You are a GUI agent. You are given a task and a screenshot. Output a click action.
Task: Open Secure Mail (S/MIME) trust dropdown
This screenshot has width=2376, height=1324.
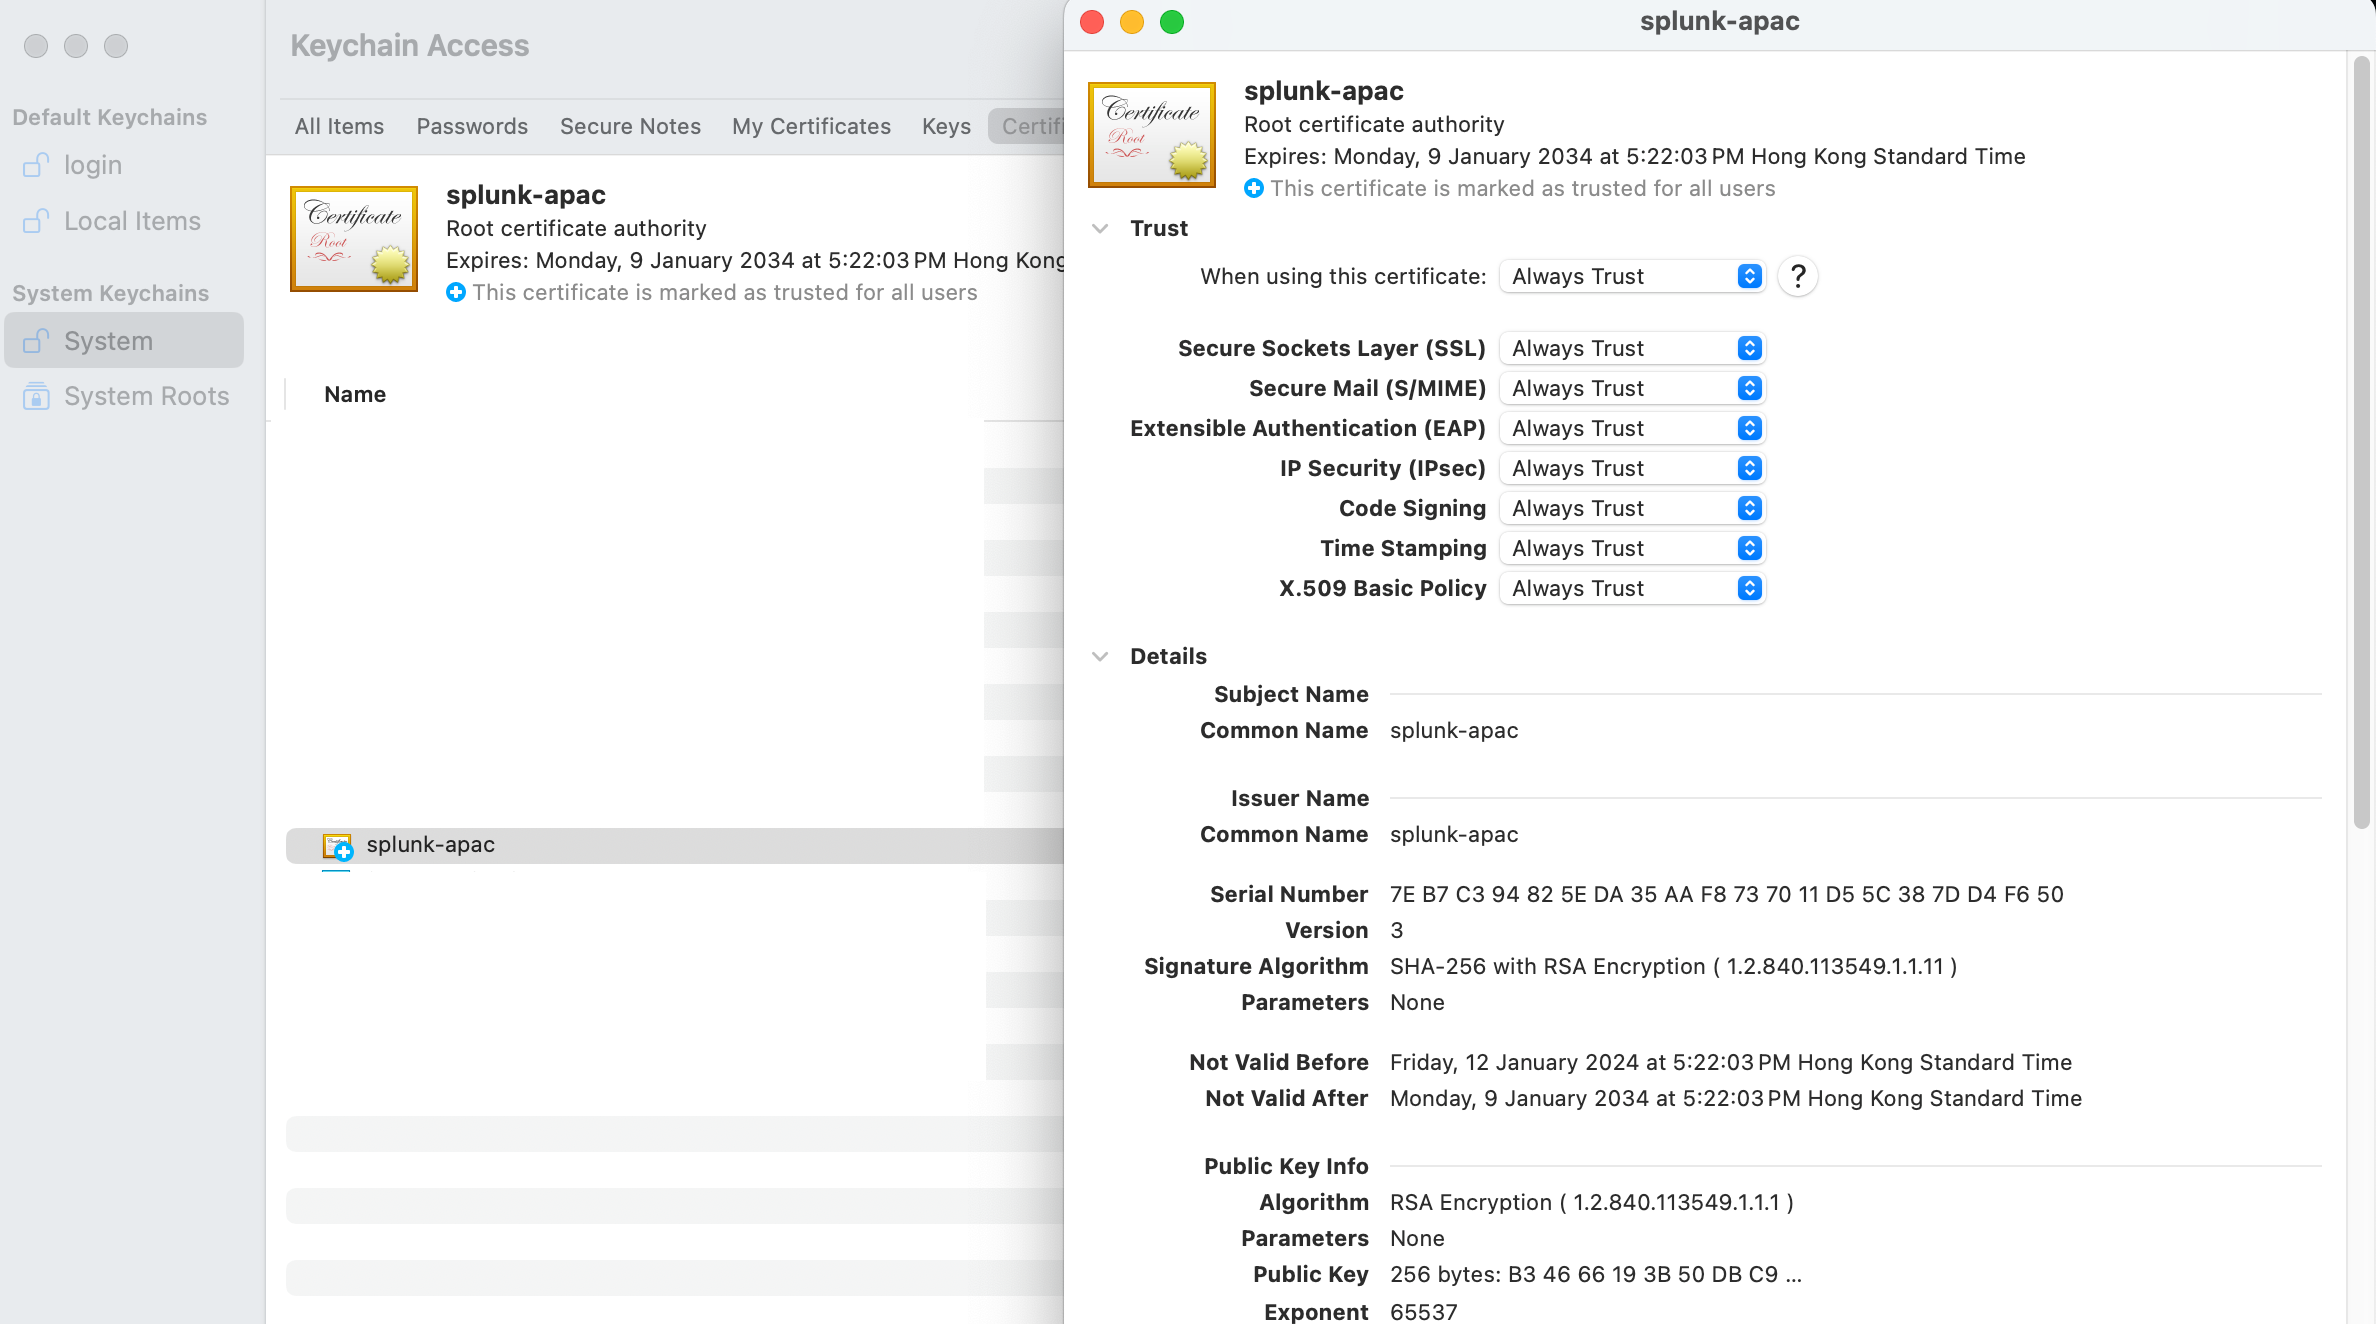[x=1632, y=388]
